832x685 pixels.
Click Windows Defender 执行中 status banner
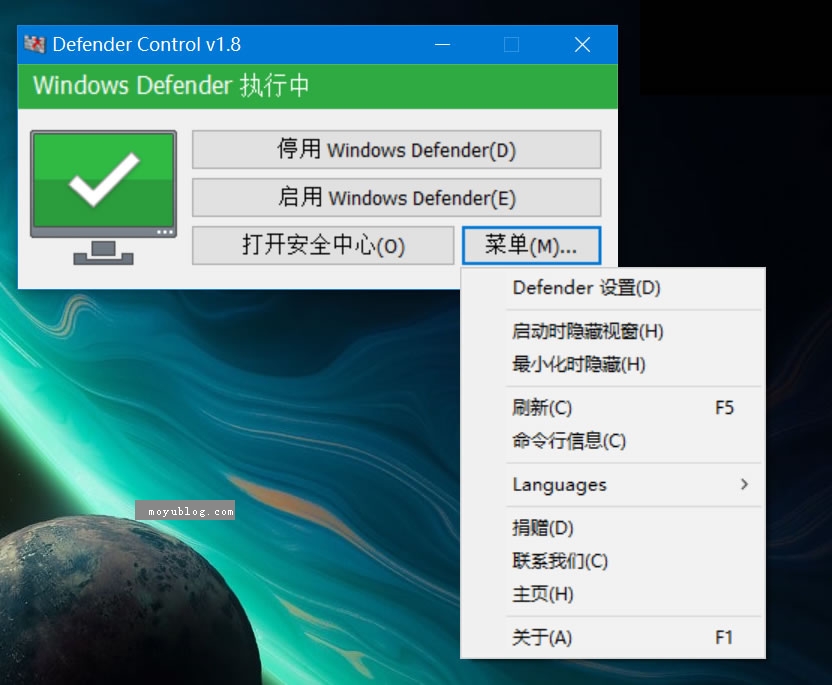pos(318,86)
